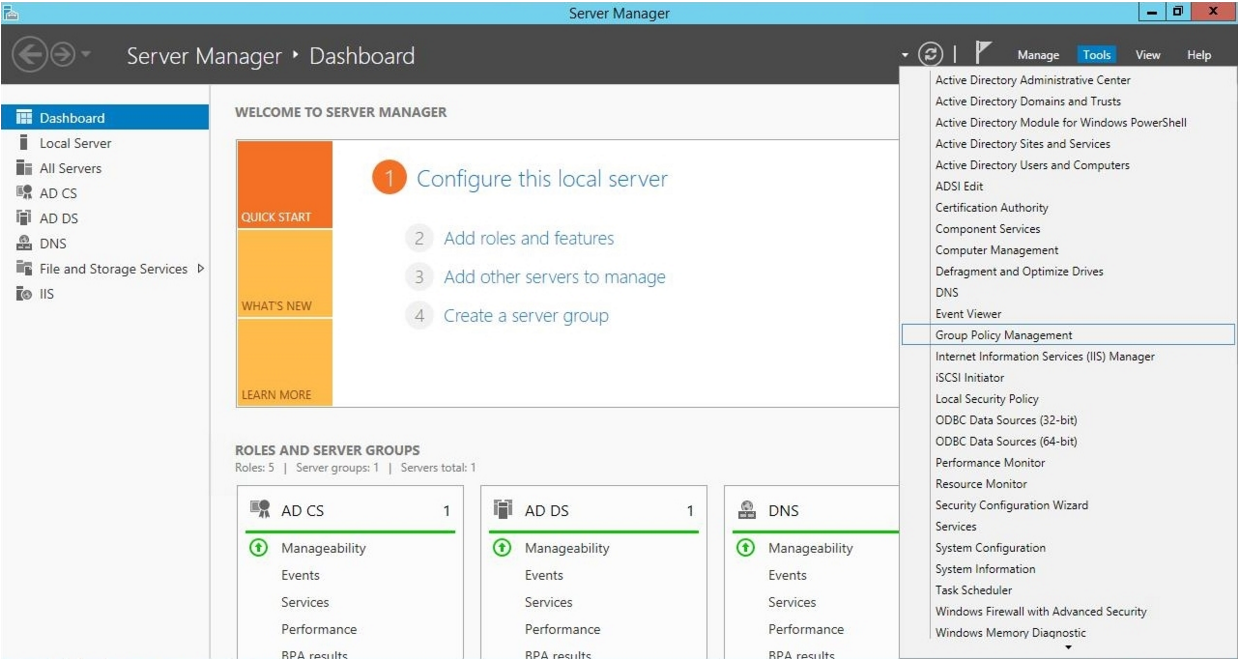1238x660 pixels.
Task: Open the View menu
Action: (x=1148, y=56)
